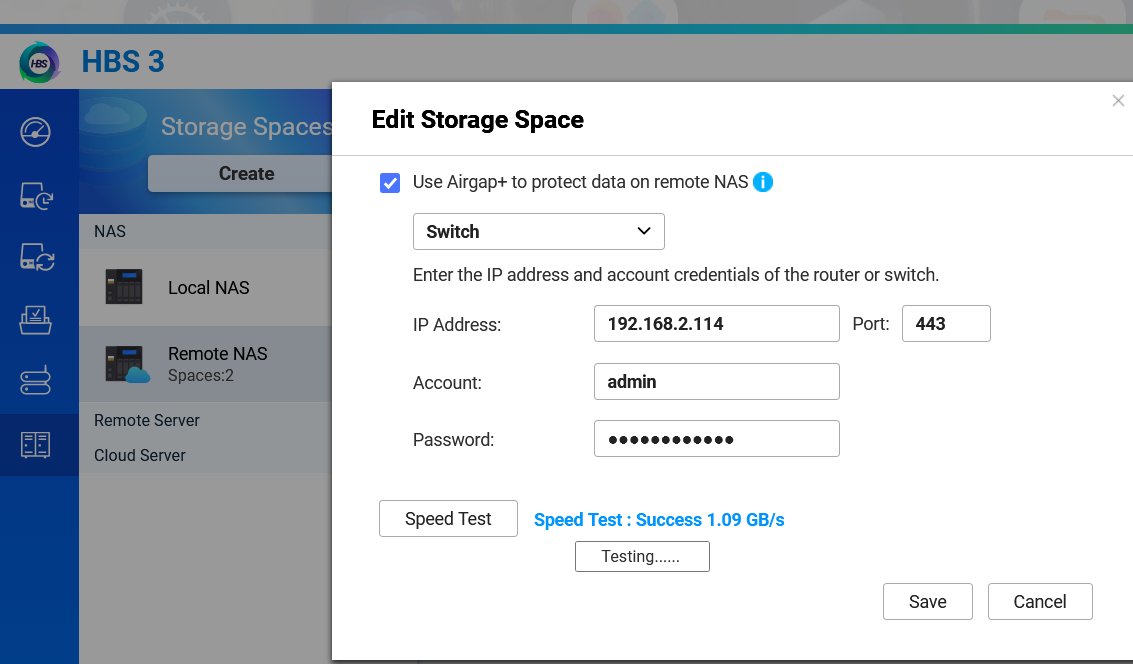Click into the IP Address field

click(x=716, y=324)
